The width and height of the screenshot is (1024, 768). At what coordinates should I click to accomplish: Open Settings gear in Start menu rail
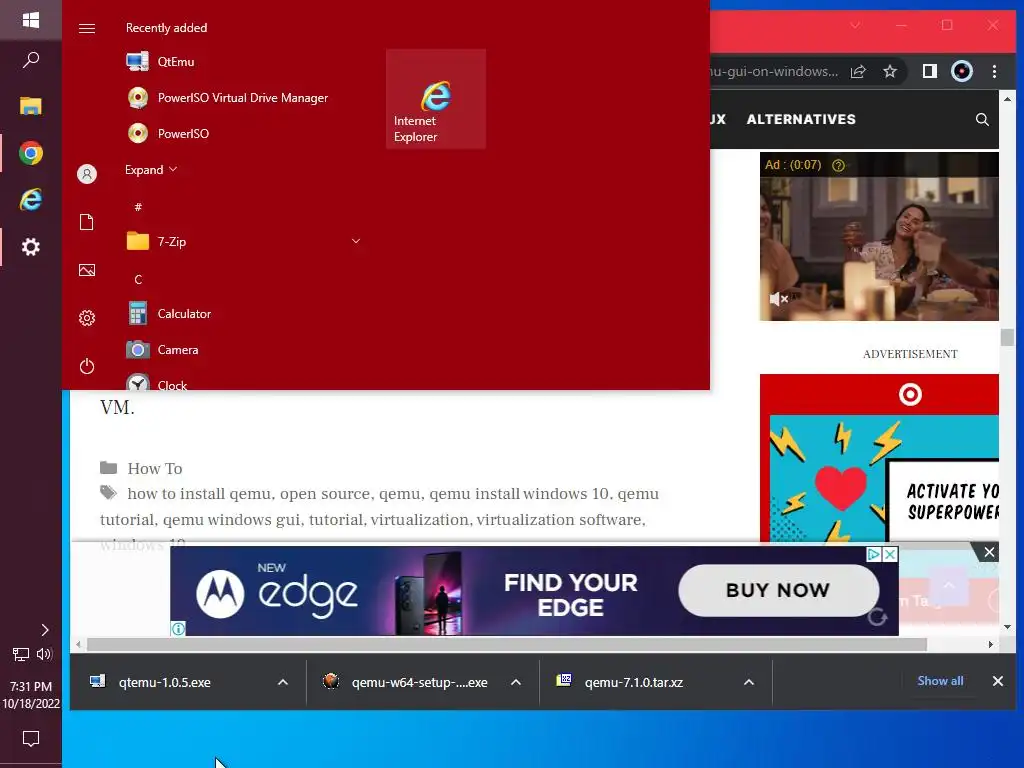tap(87, 318)
